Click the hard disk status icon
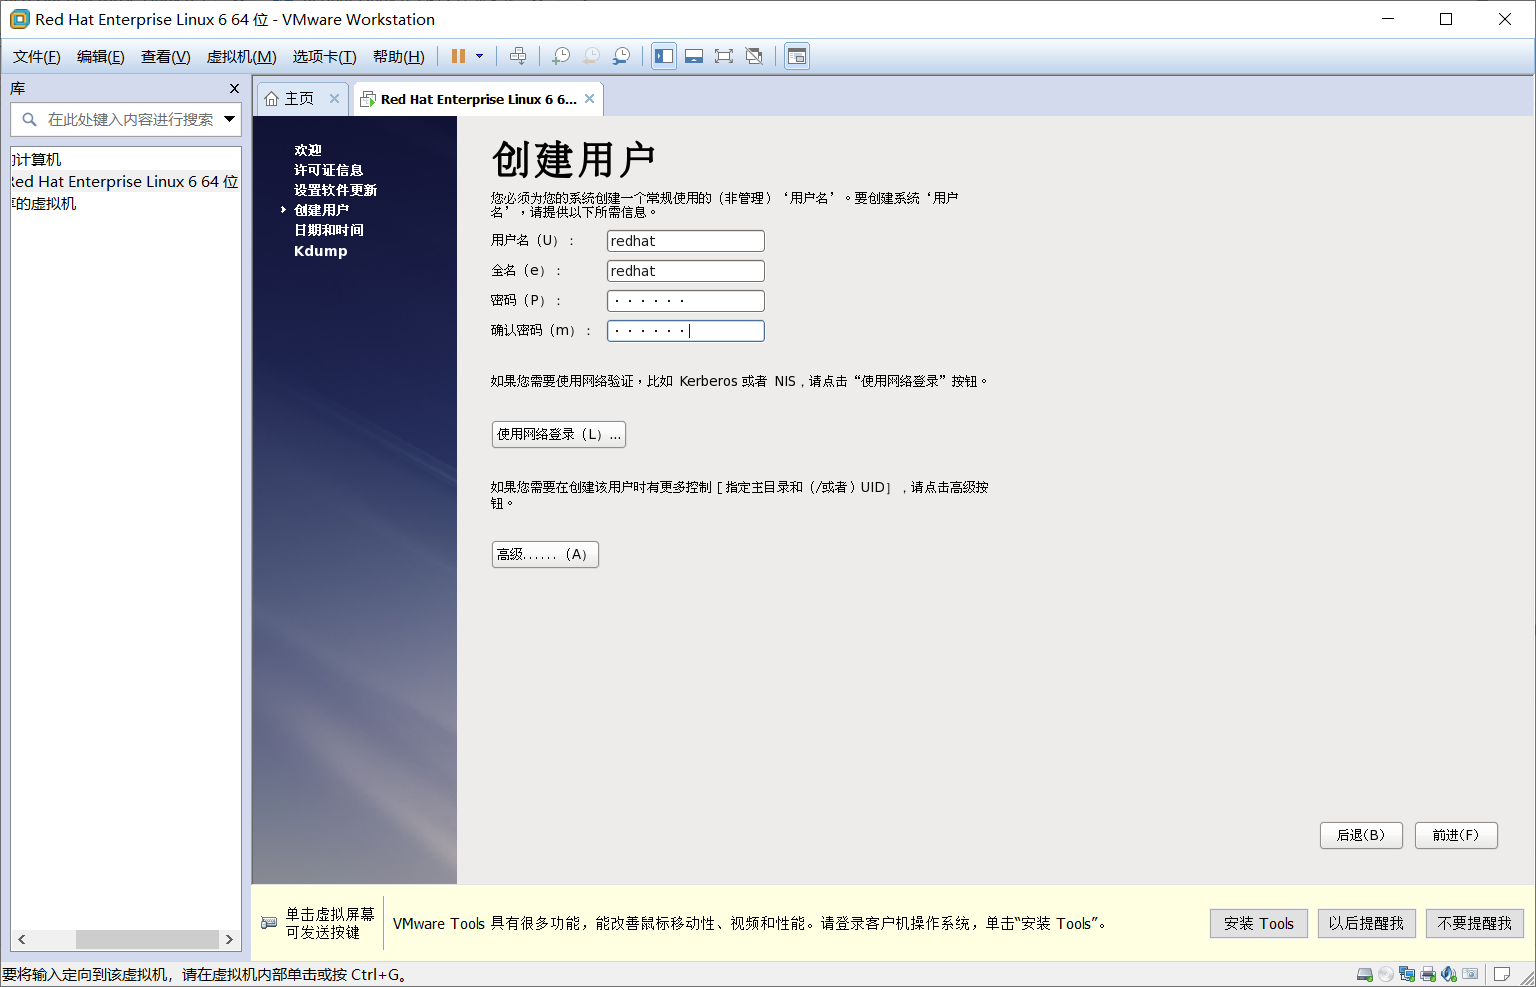The width and height of the screenshot is (1536, 987). tap(1364, 974)
